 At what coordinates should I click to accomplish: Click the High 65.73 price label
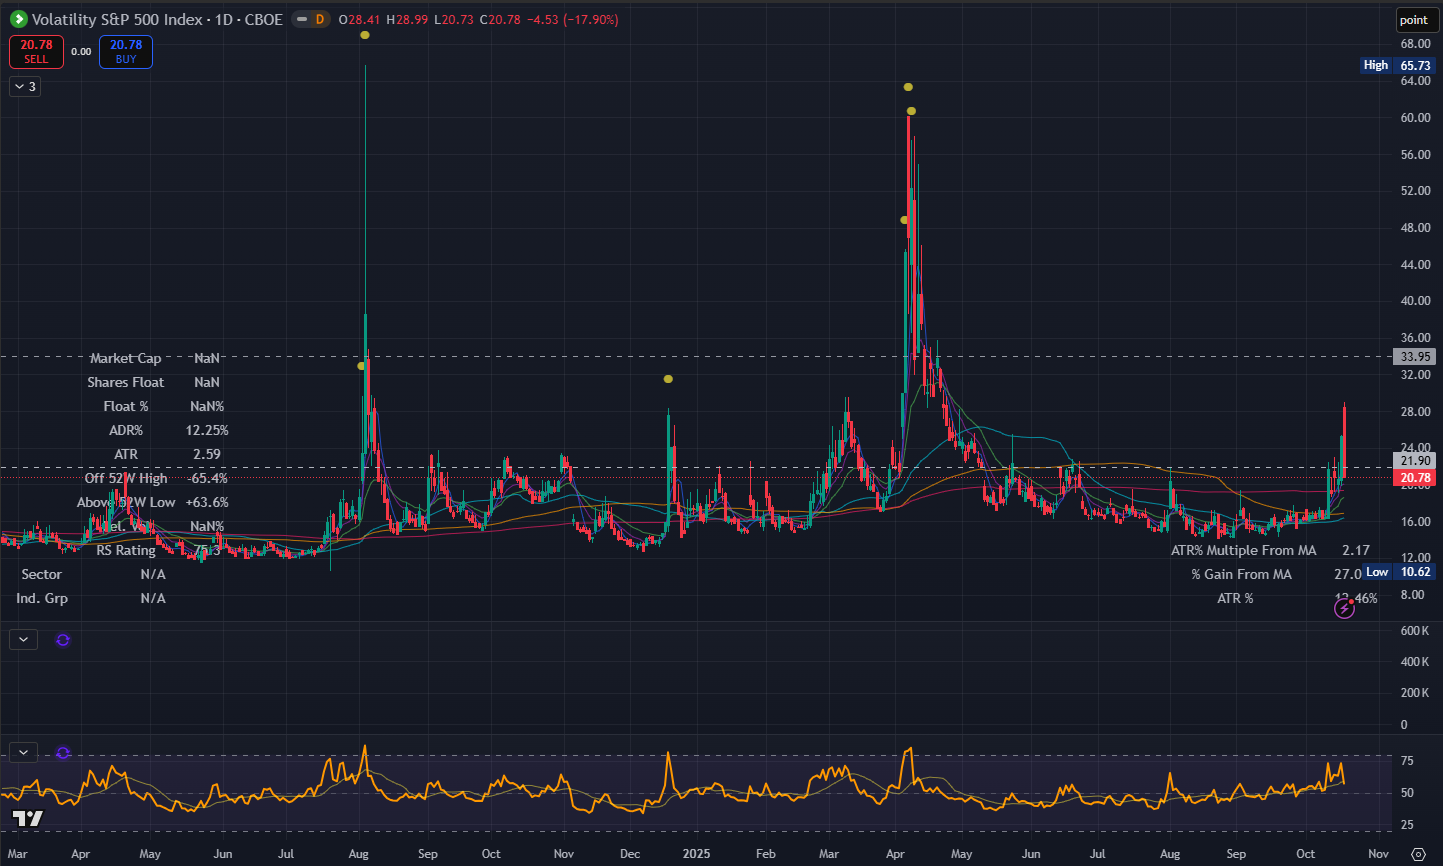pyautogui.click(x=1398, y=65)
